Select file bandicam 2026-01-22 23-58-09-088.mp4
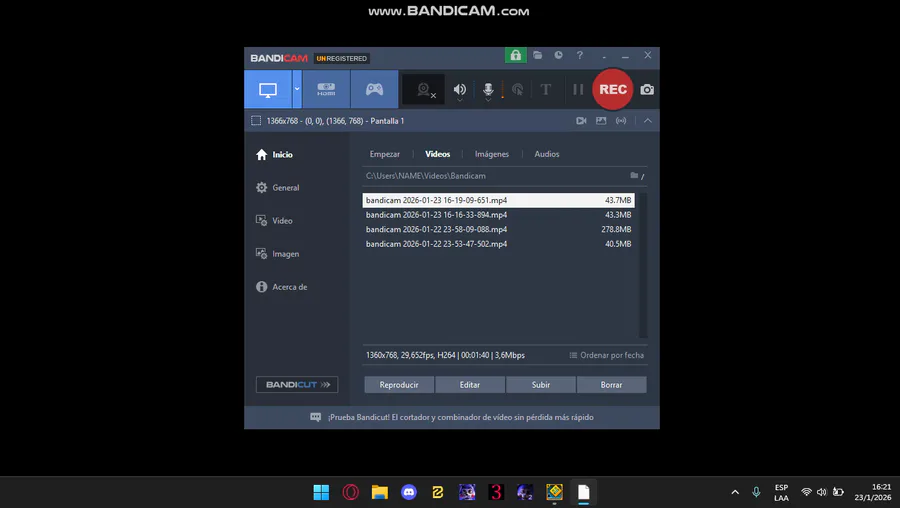Viewport: 900px width, 508px height. click(x=498, y=229)
